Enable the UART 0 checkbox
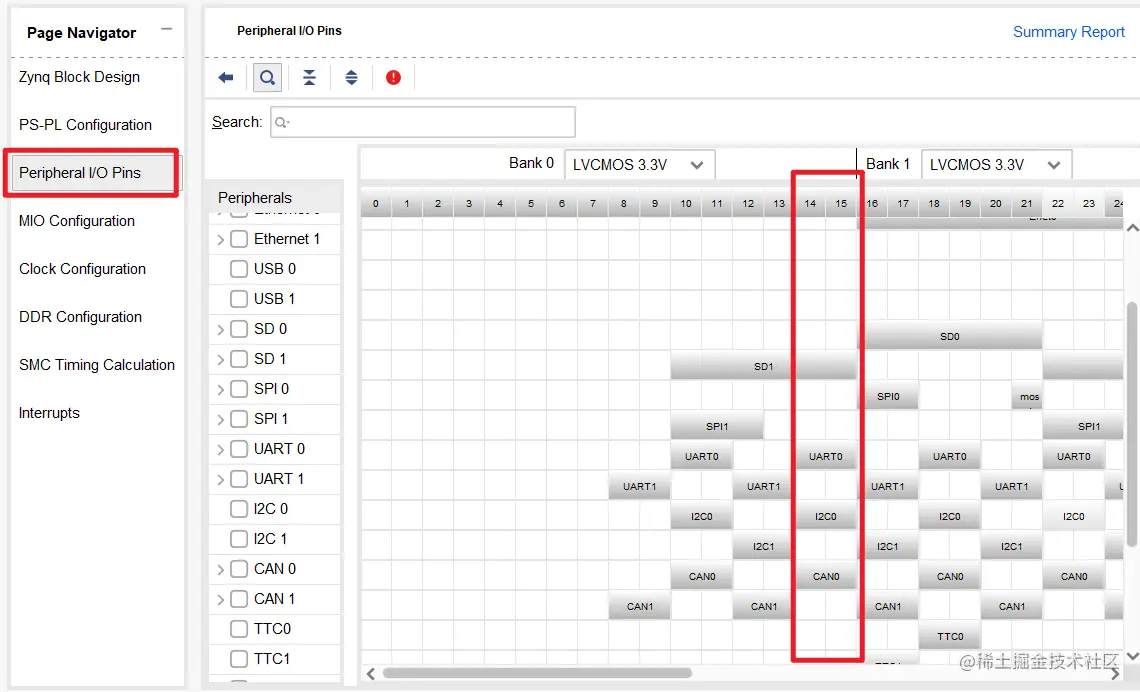 click(x=239, y=449)
